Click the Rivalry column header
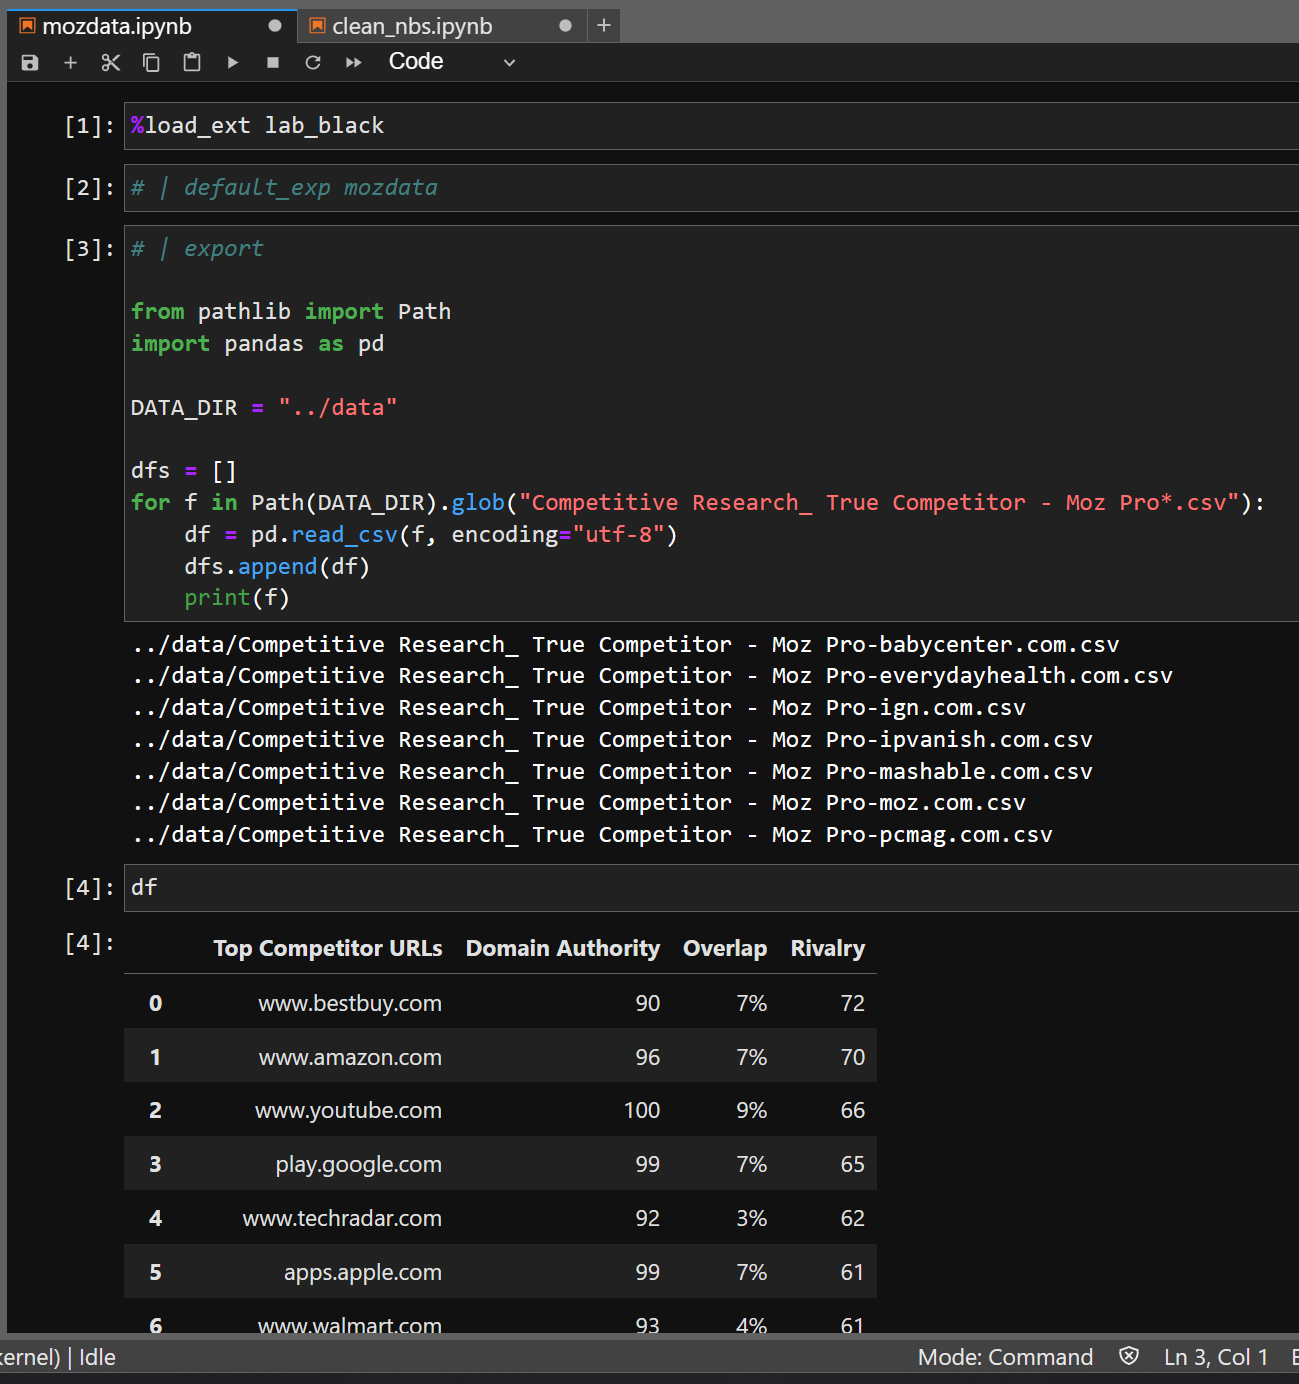Viewport: 1299px width, 1384px height. tap(828, 949)
